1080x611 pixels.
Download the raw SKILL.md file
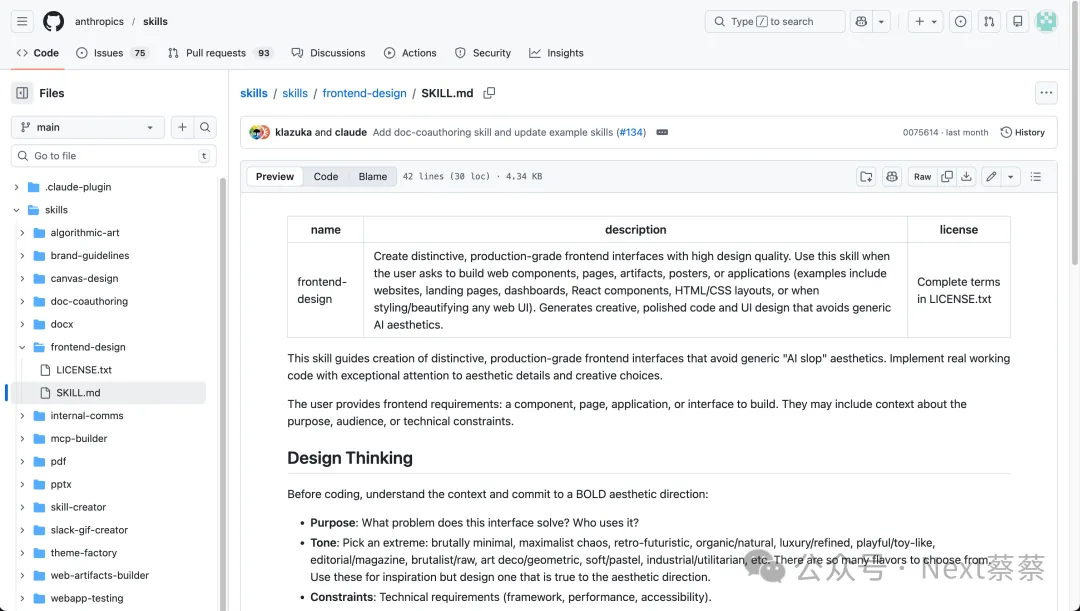(x=966, y=177)
